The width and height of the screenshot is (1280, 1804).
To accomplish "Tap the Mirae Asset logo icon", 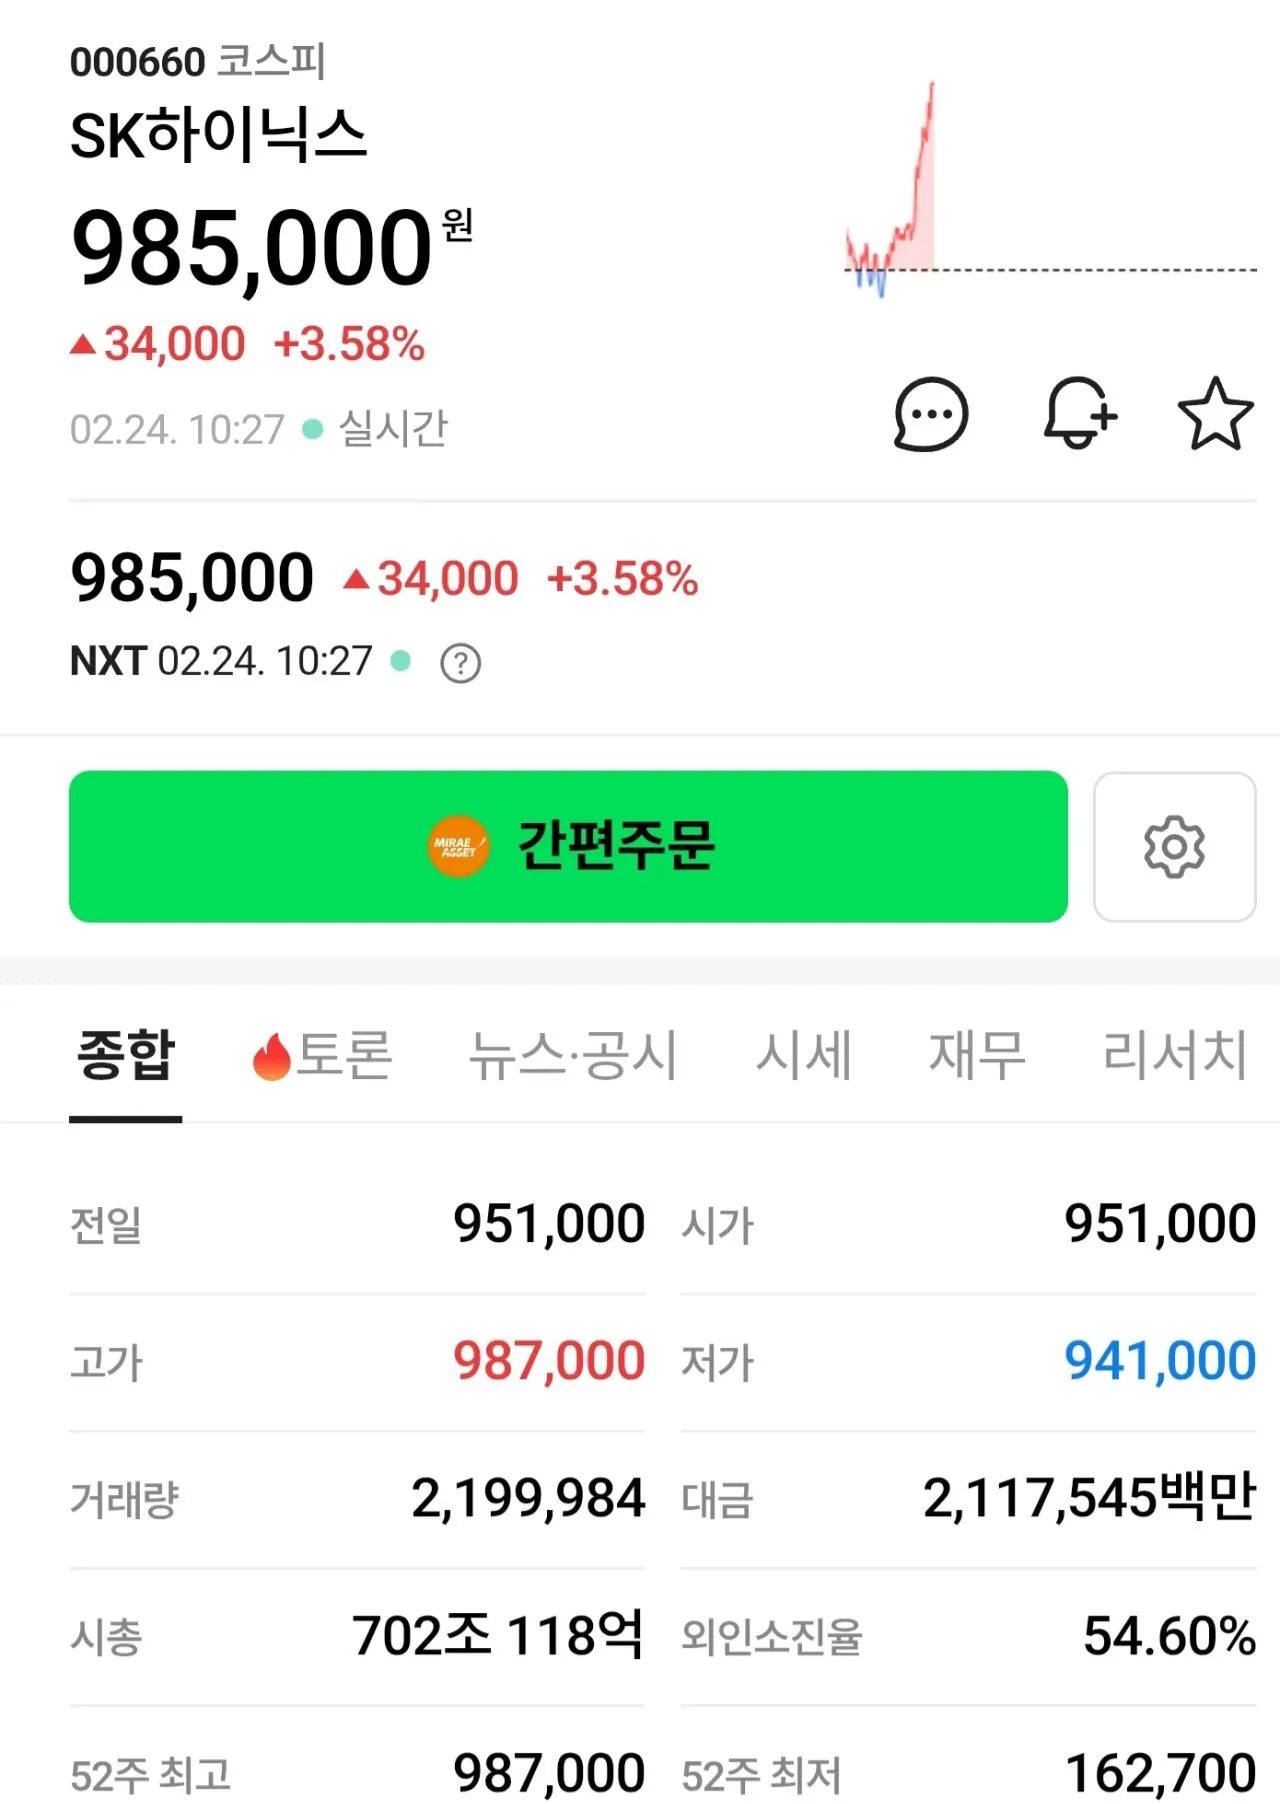I will pos(458,847).
